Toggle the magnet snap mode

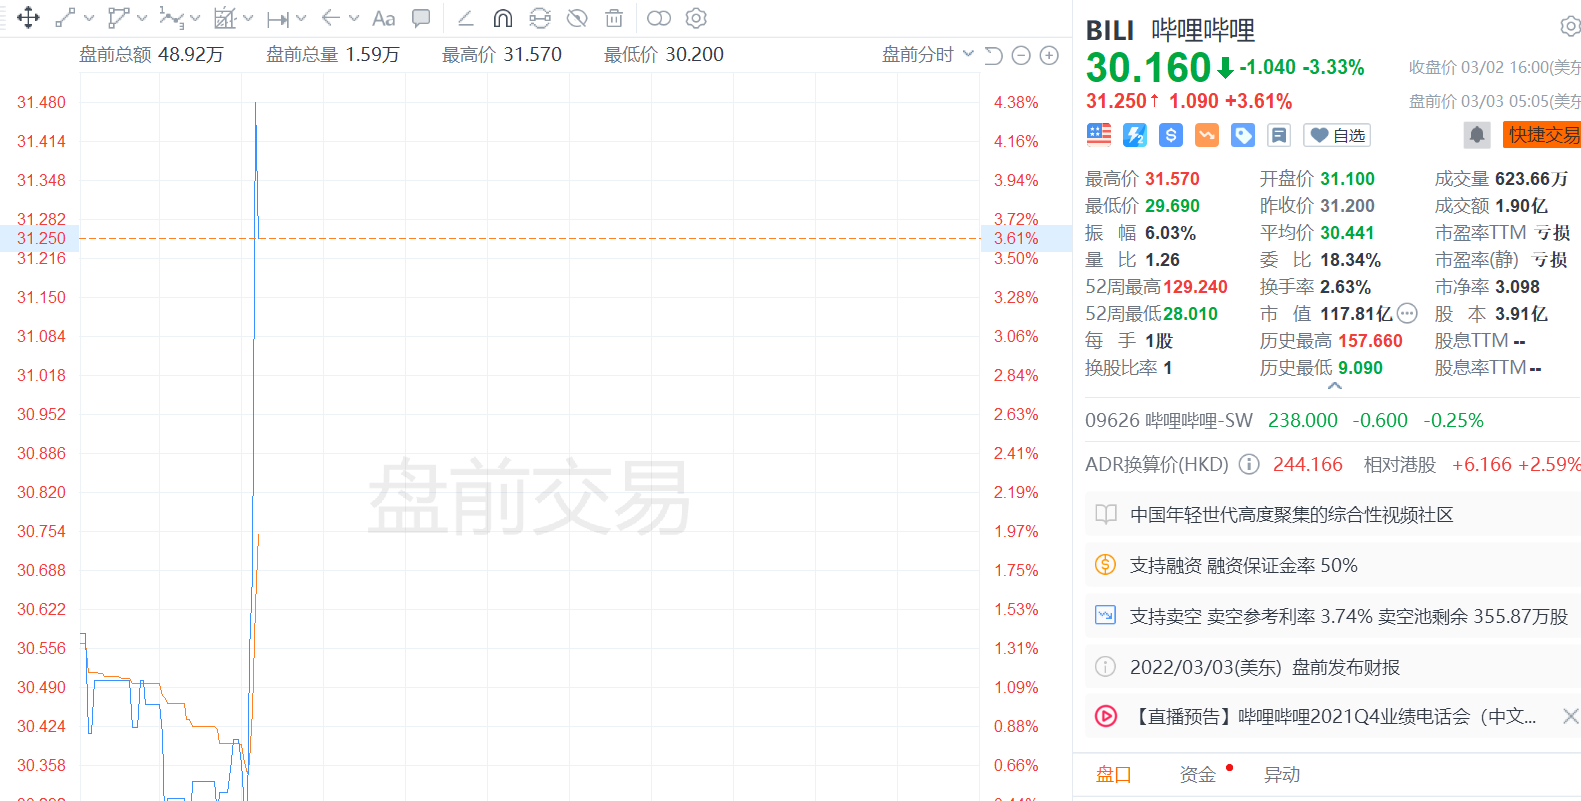click(x=503, y=18)
